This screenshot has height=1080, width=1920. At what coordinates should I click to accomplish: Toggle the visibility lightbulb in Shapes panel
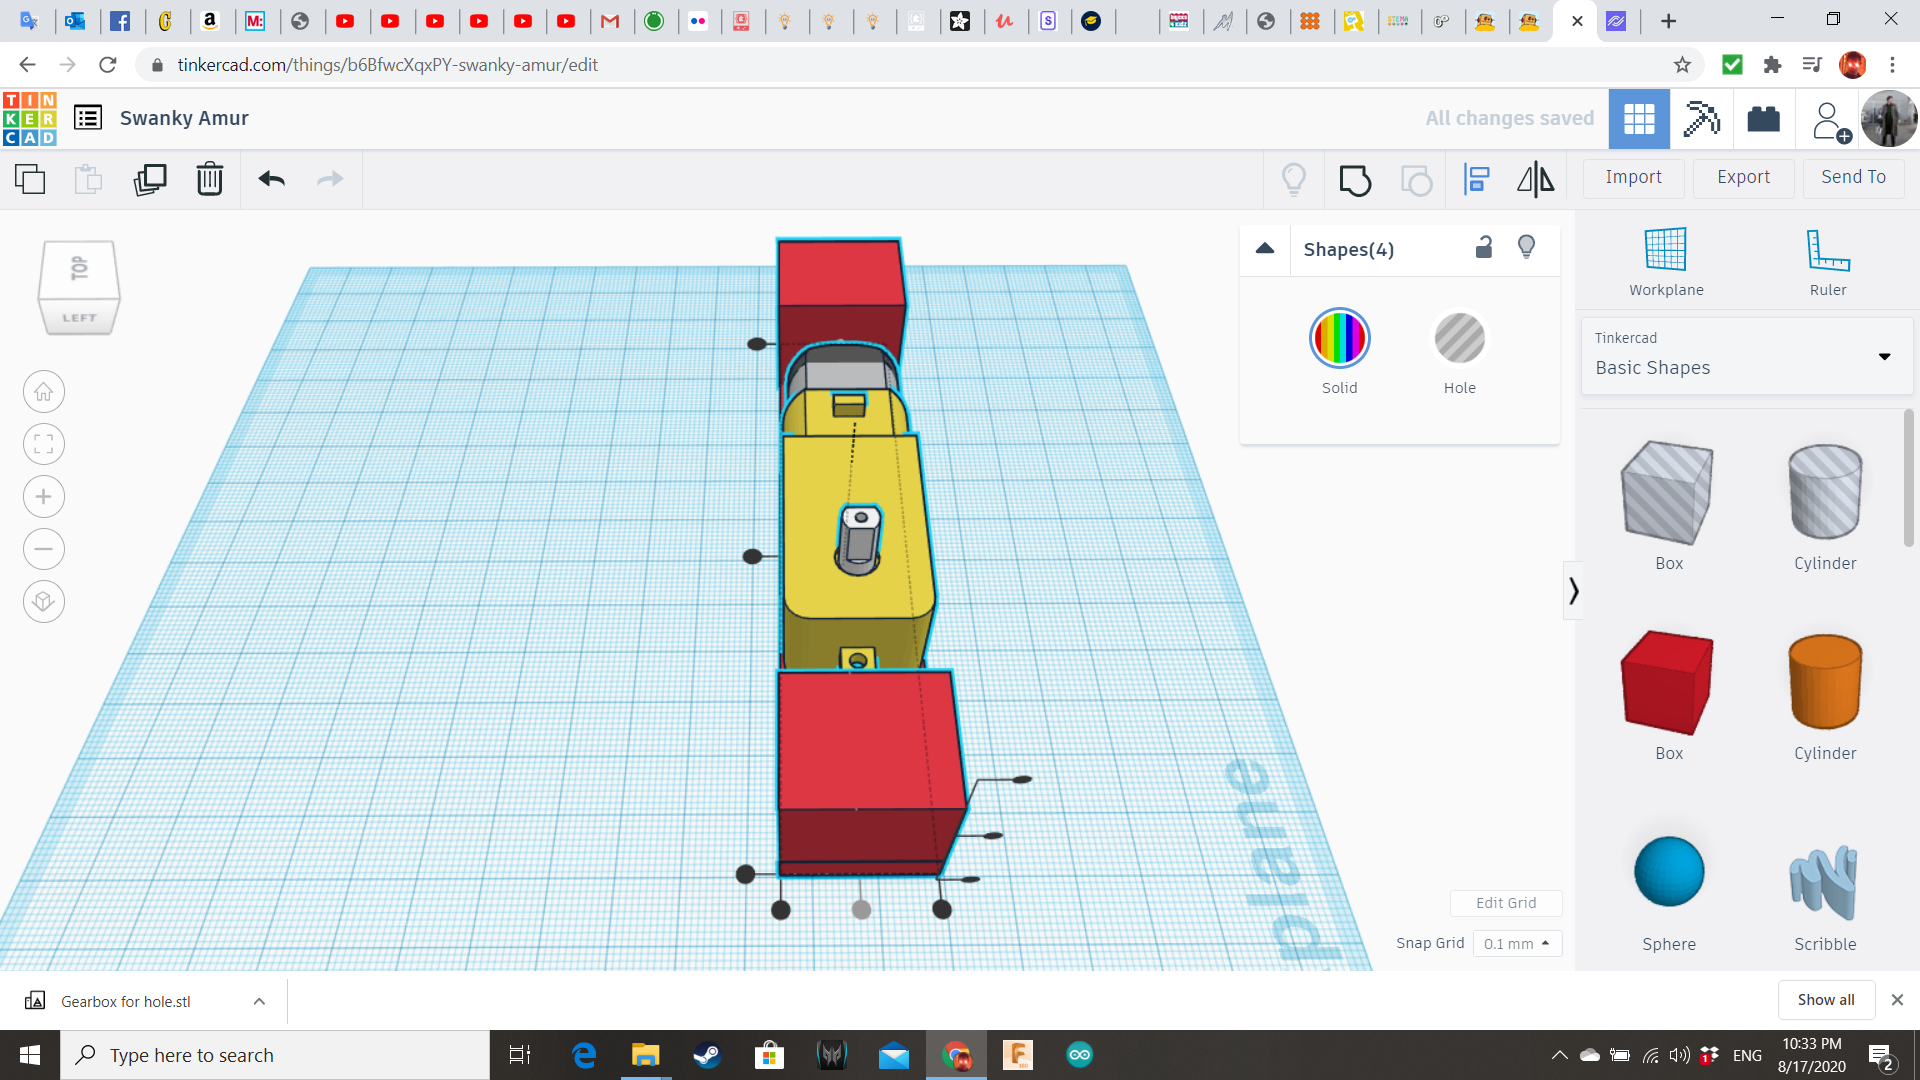point(1526,246)
